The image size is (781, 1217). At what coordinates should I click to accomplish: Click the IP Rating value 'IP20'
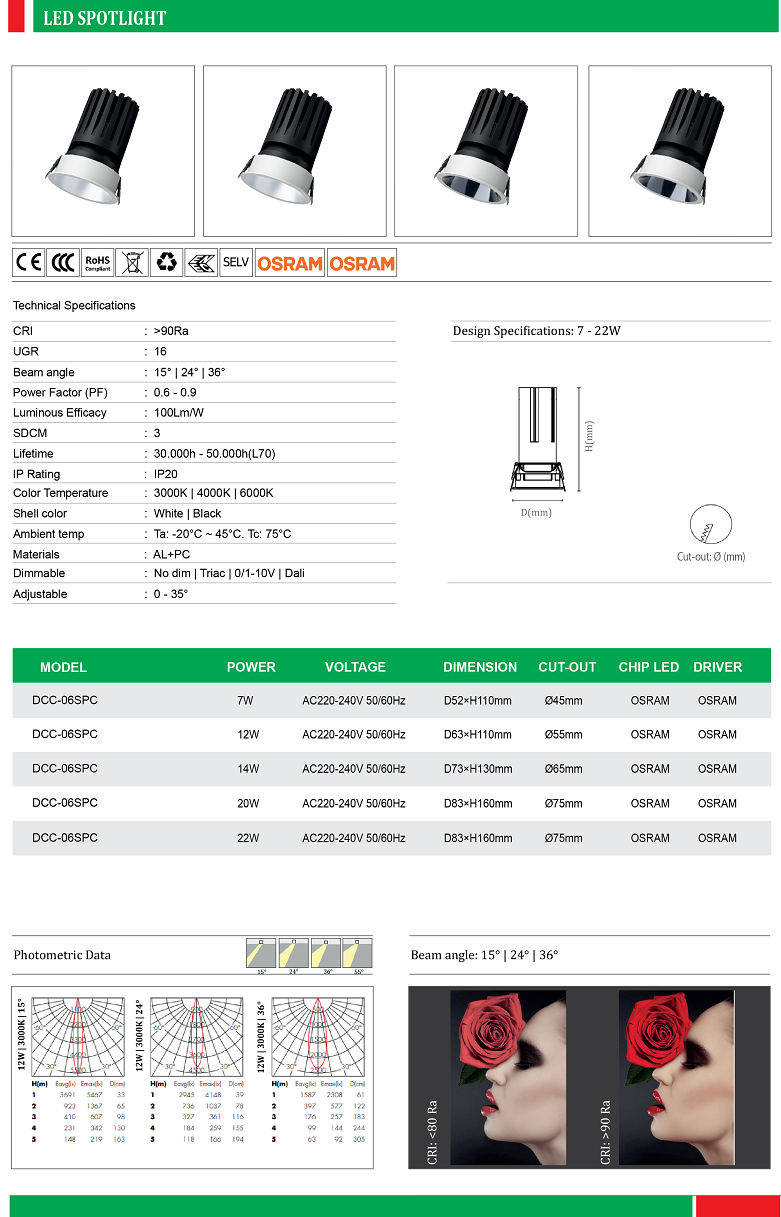point(166,474)
